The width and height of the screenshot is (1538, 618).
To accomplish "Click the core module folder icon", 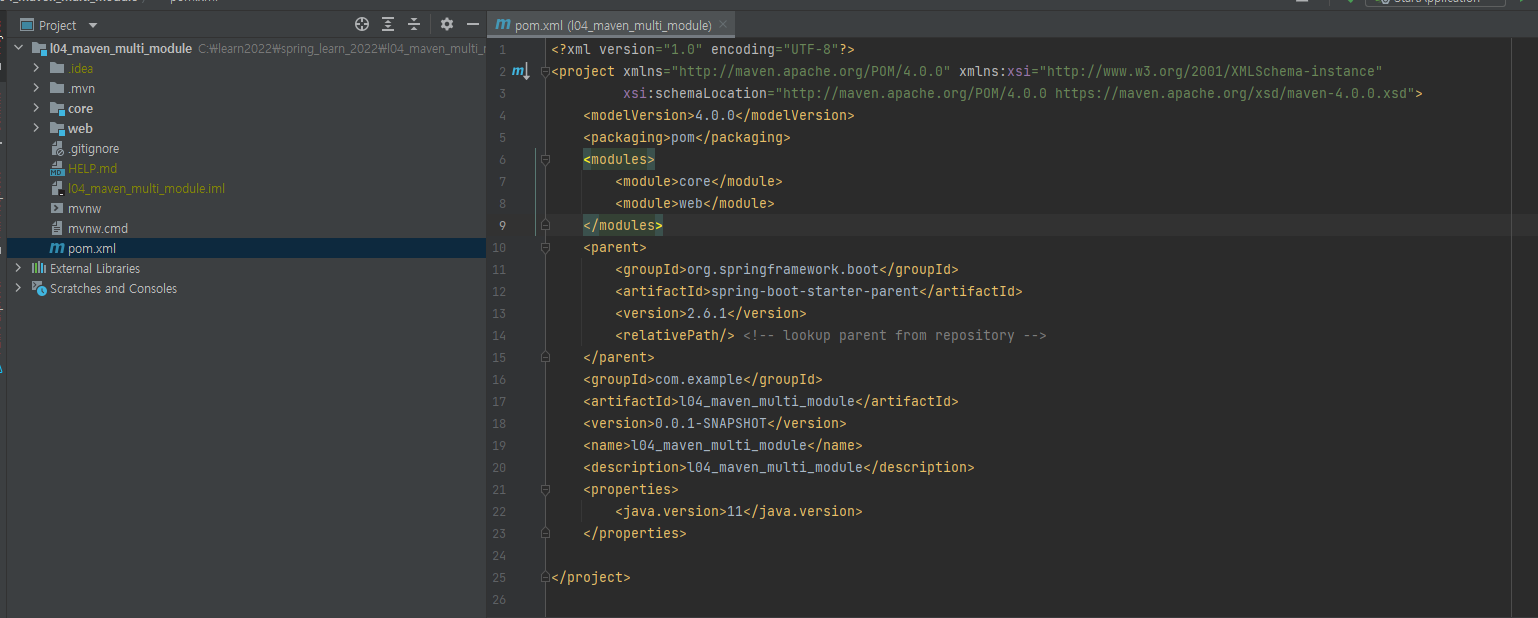I will 57,108.
